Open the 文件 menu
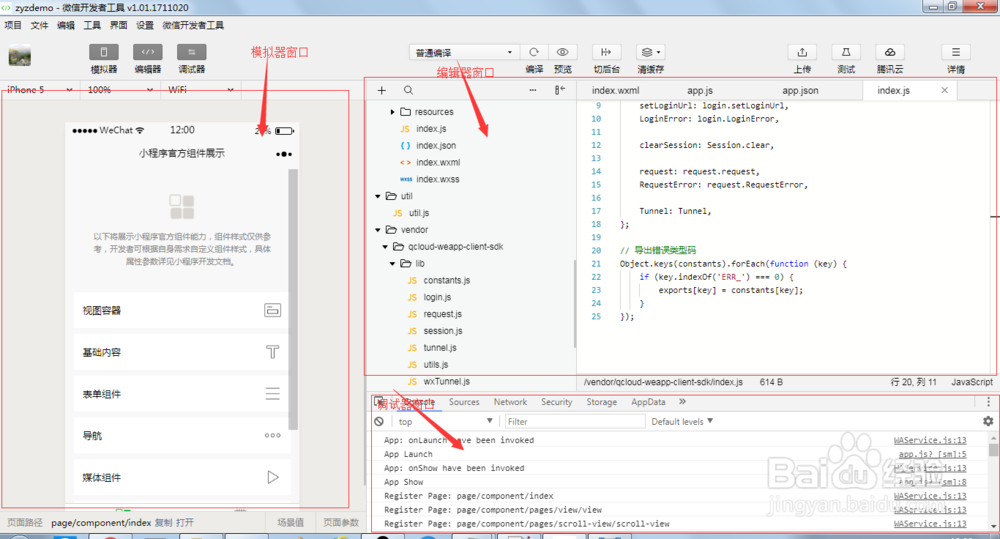 (39, 26)
